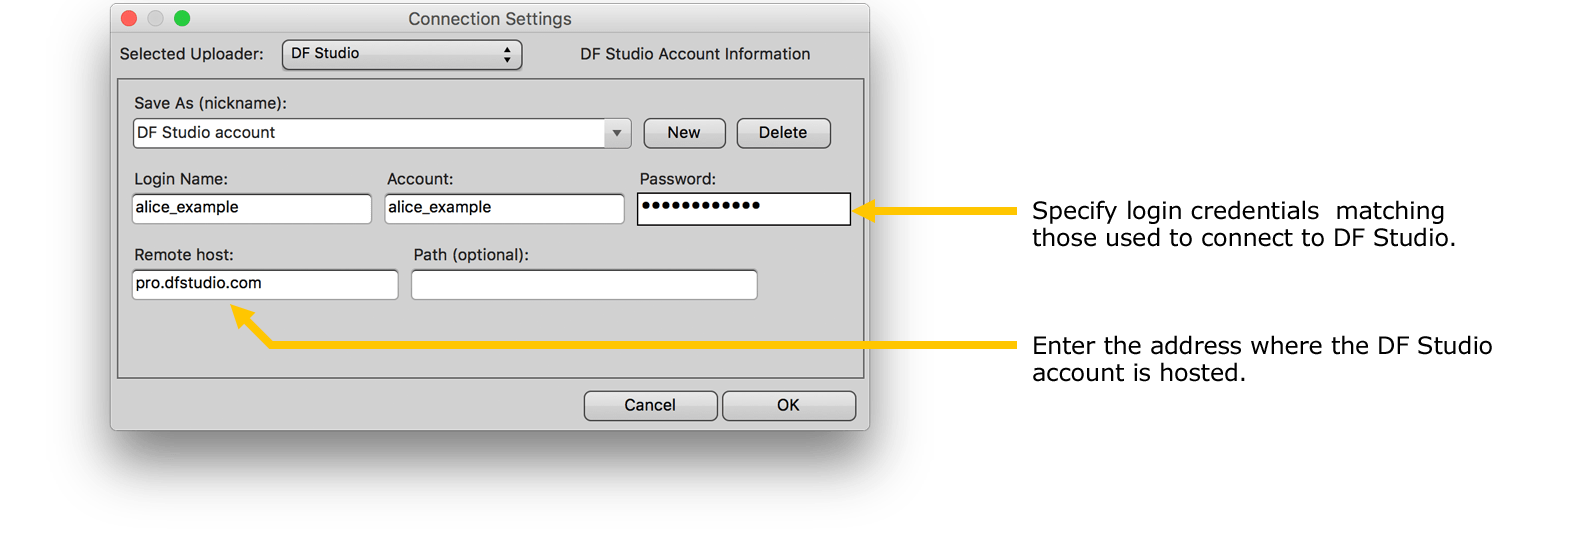Click the Remote host label text

coord(184,255)
